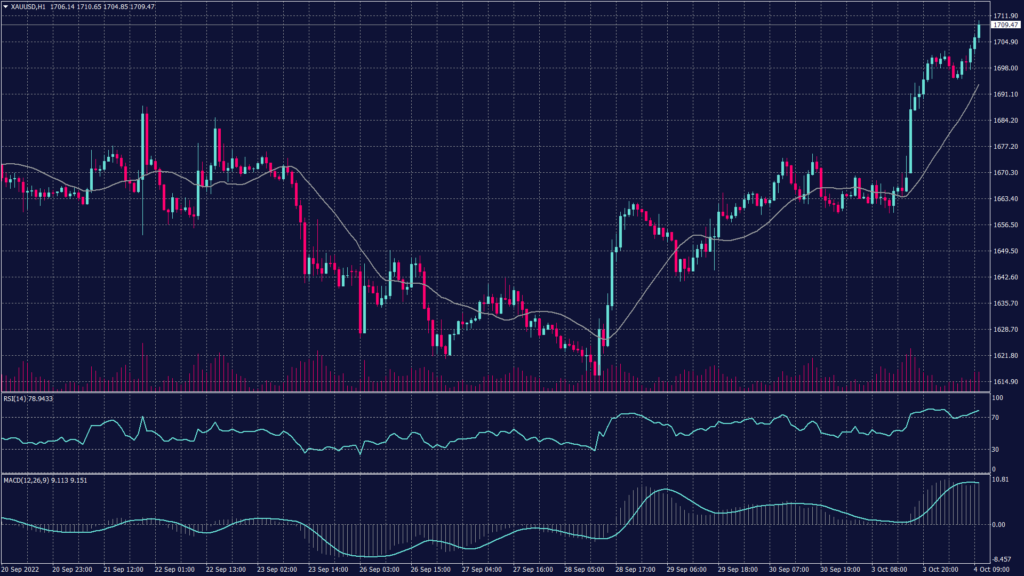Click the MACD -8.457 scale value
The width and height of the screenshot is (1024, 576).
[x=1003, y=559]
